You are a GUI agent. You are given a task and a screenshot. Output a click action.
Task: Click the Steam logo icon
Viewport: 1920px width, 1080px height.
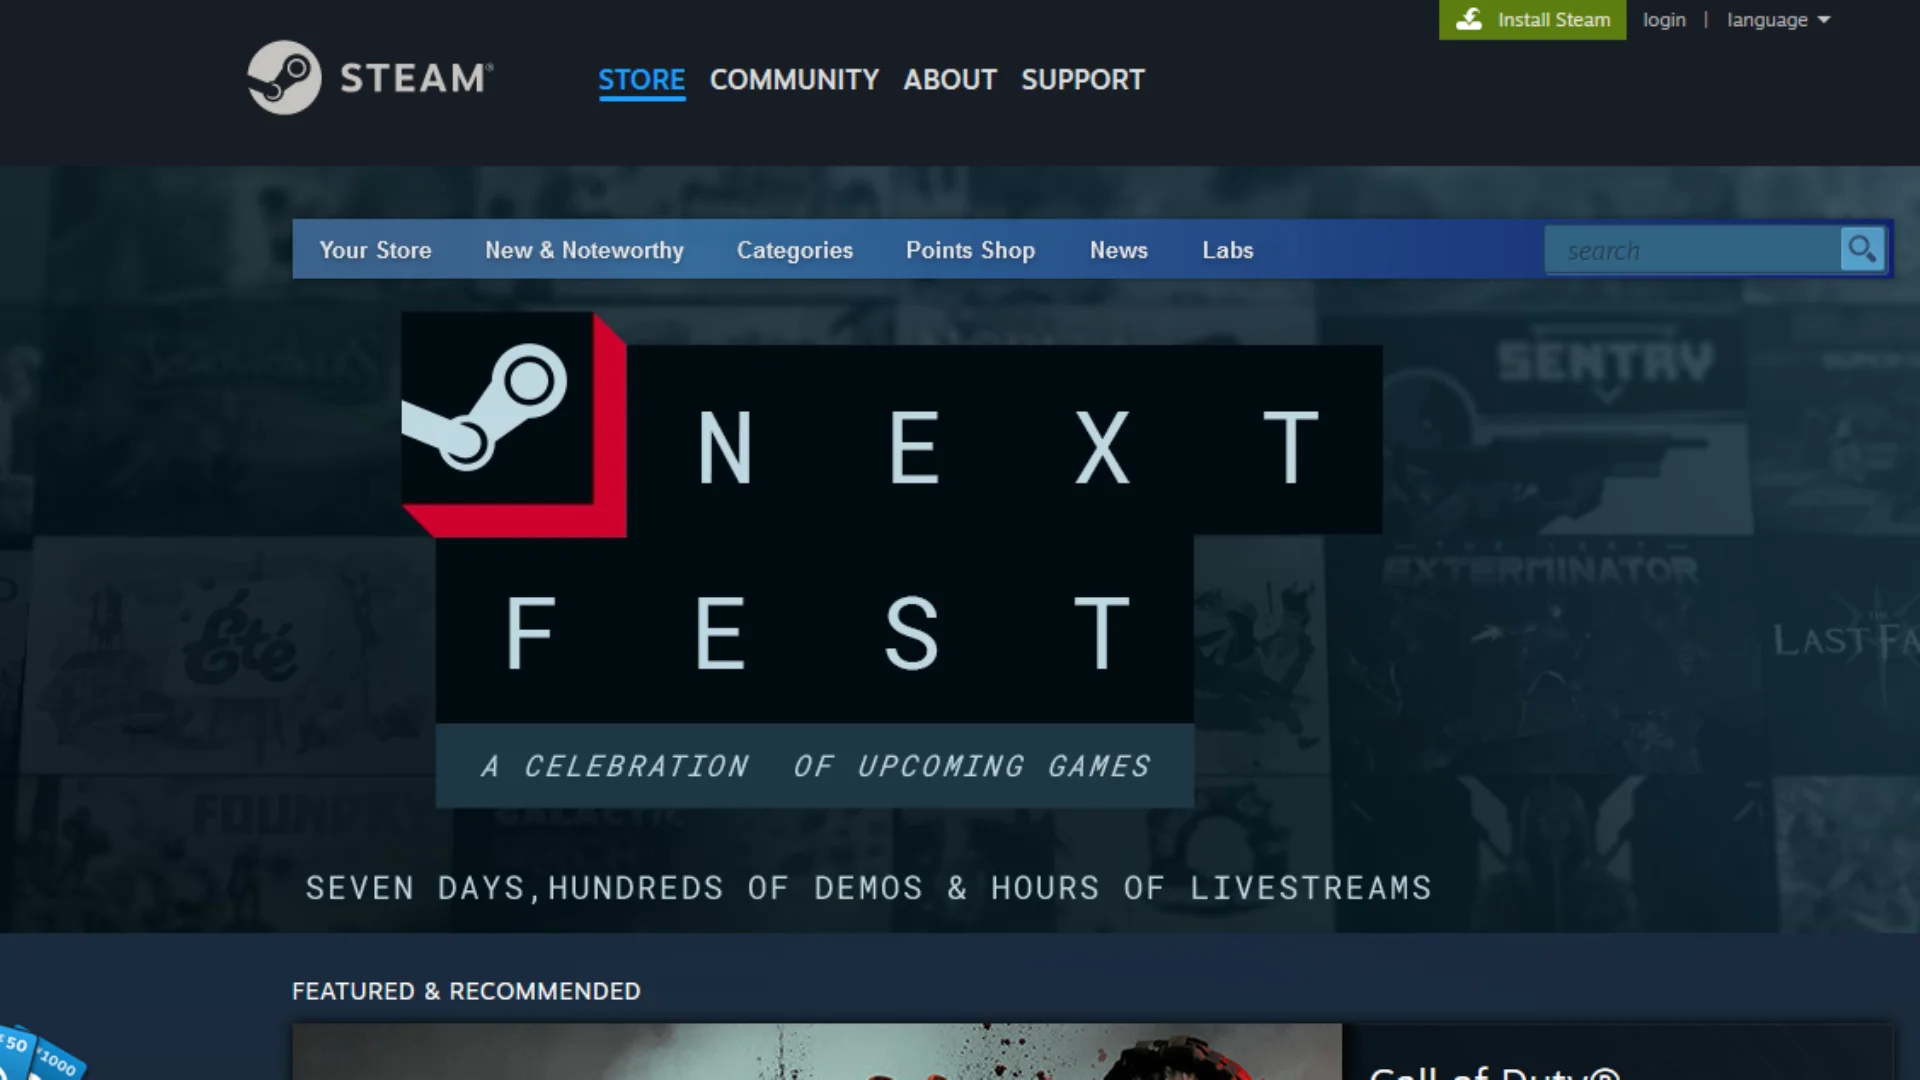(x=284, y=77)
